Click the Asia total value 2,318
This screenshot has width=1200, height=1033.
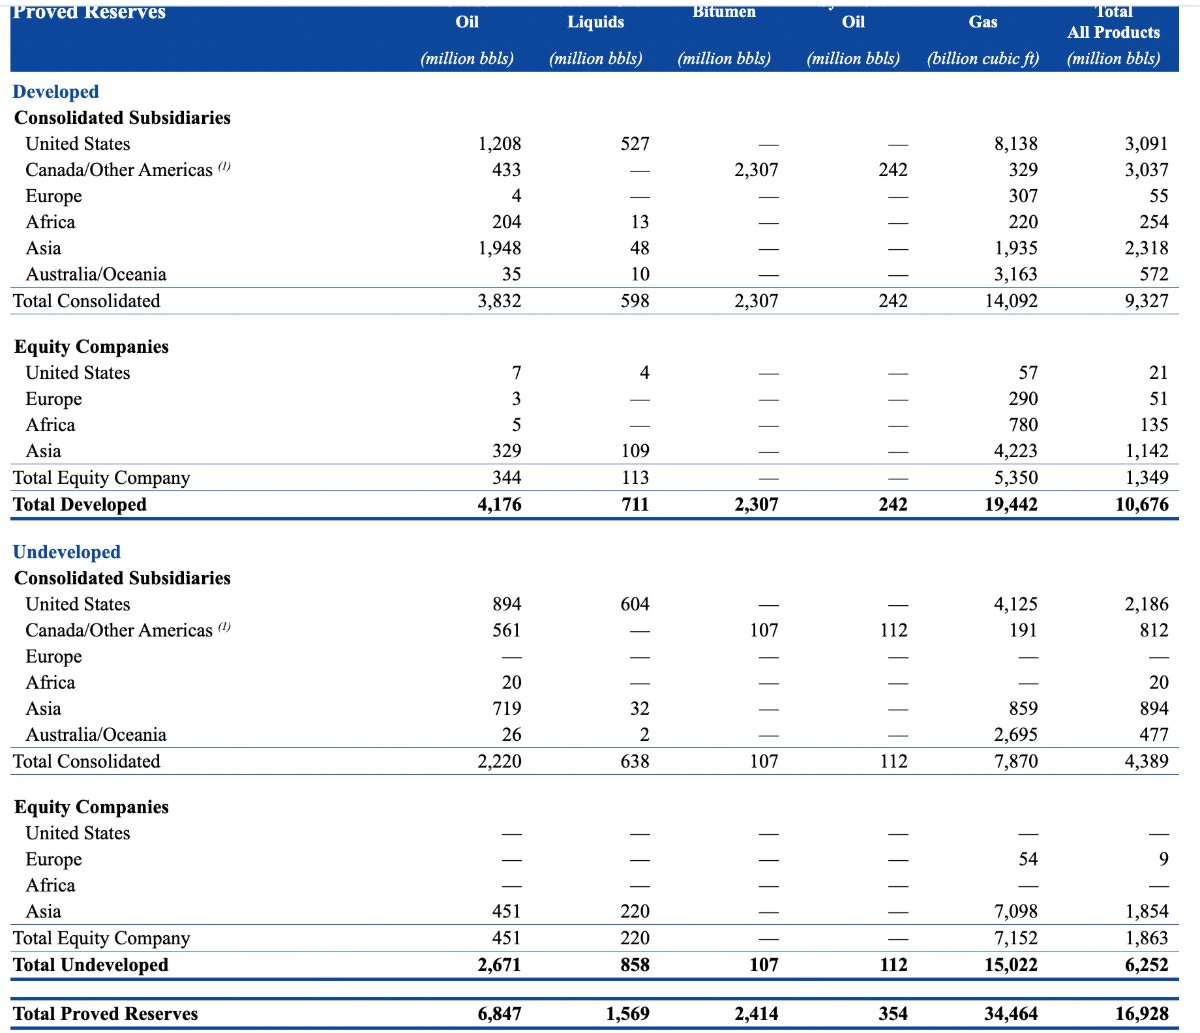[1146, 248]
